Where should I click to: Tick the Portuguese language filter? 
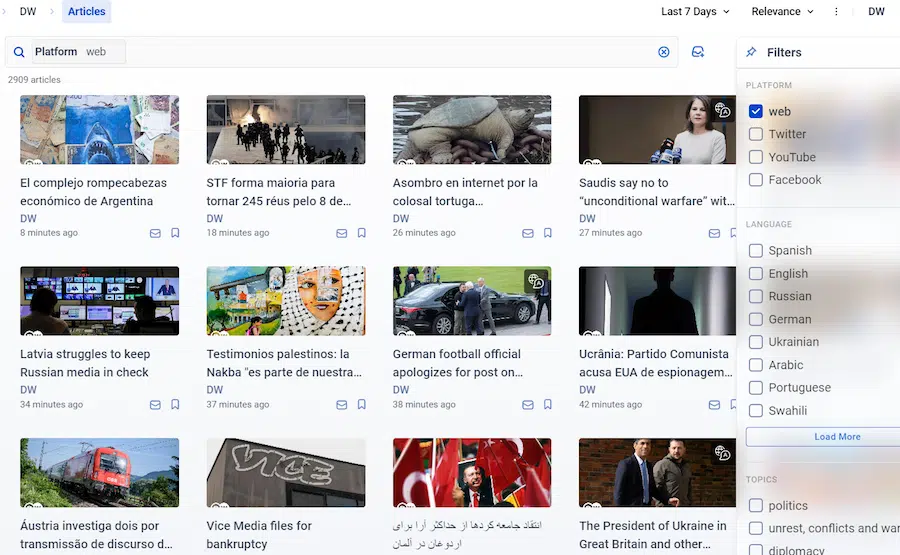coord(756,388)
